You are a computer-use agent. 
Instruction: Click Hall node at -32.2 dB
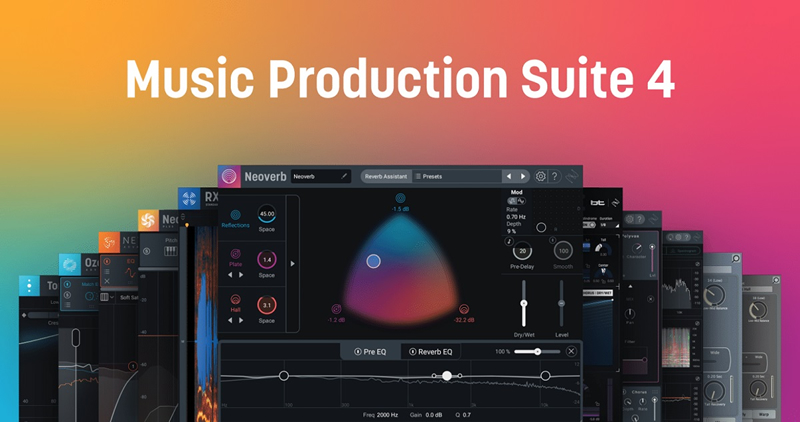click(x=464, y=309)
